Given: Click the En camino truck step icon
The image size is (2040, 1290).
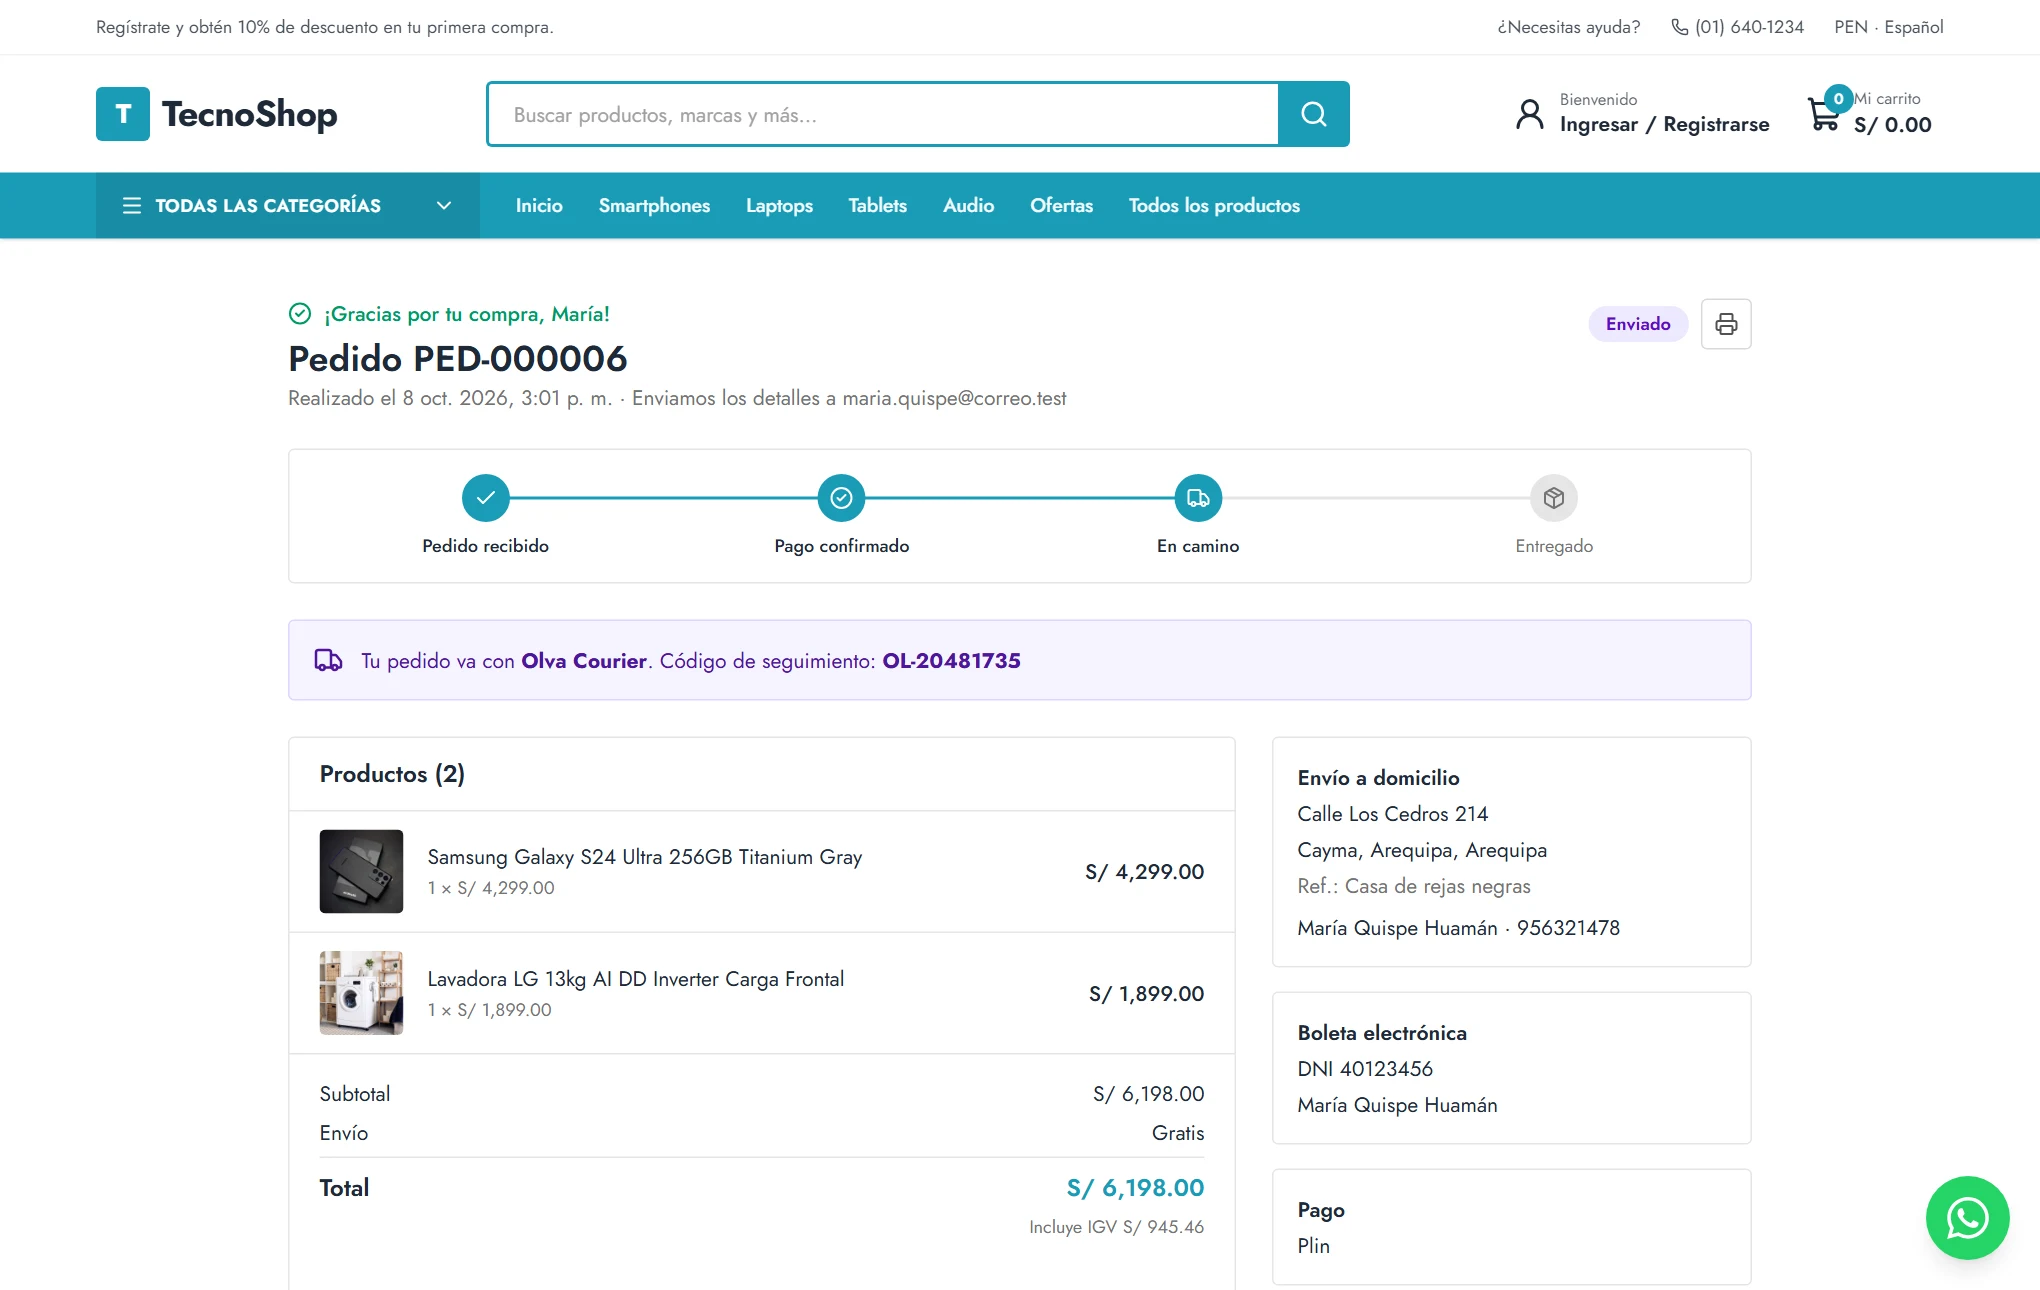Looking at the screenshot, I should tap(1198, 498).
